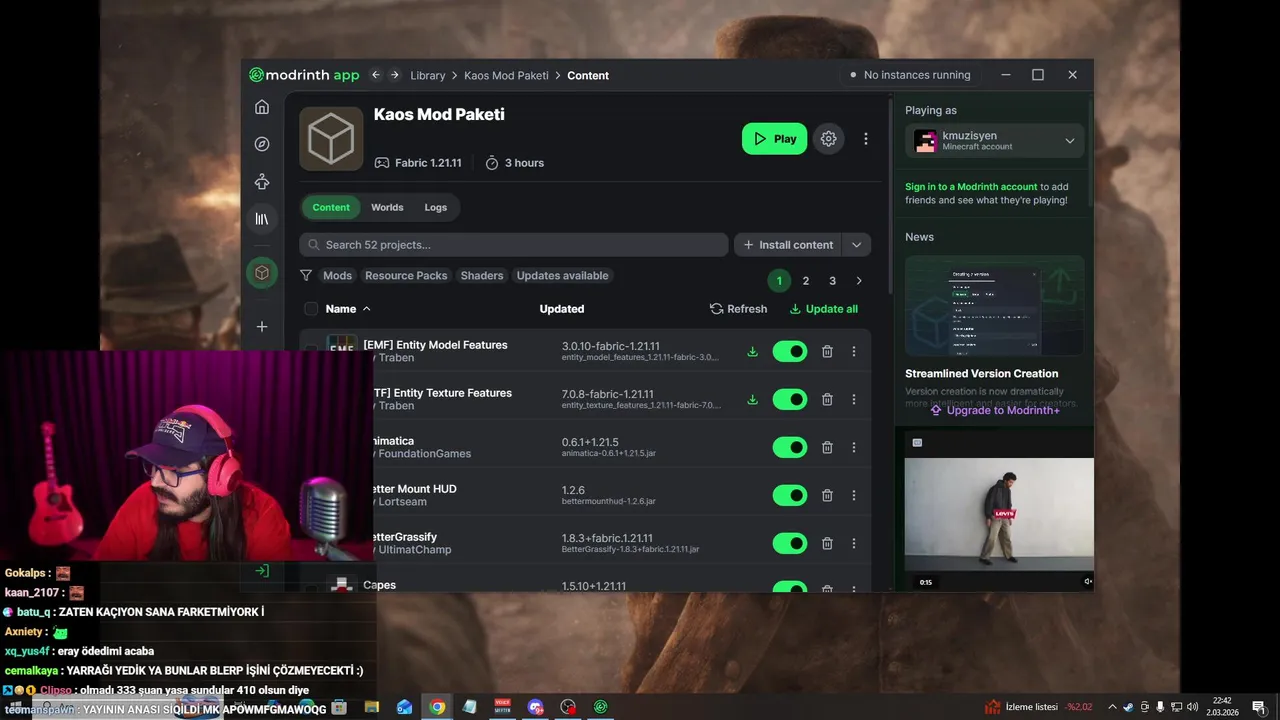
Task: Delete the BetterGrassify mod
Action: pos(827,543)
